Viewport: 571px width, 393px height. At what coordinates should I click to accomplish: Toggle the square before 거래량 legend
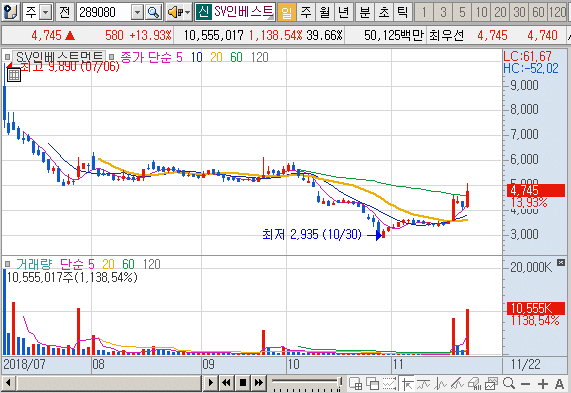(x=7, y=264)
